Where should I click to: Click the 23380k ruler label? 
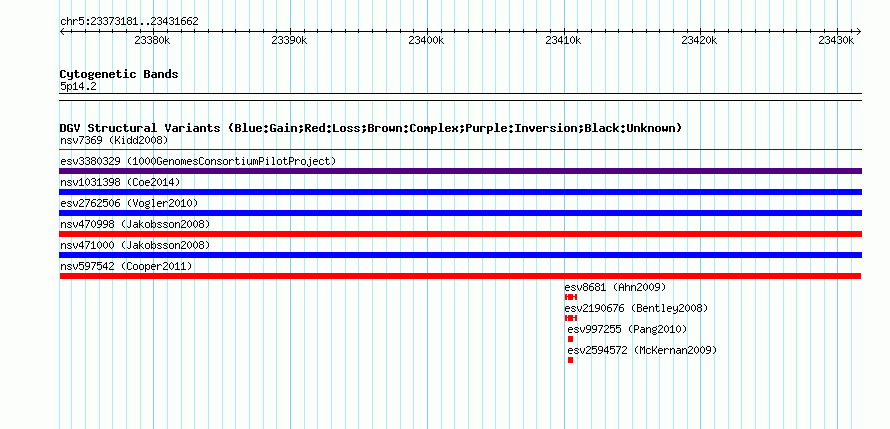click(152, 40)
